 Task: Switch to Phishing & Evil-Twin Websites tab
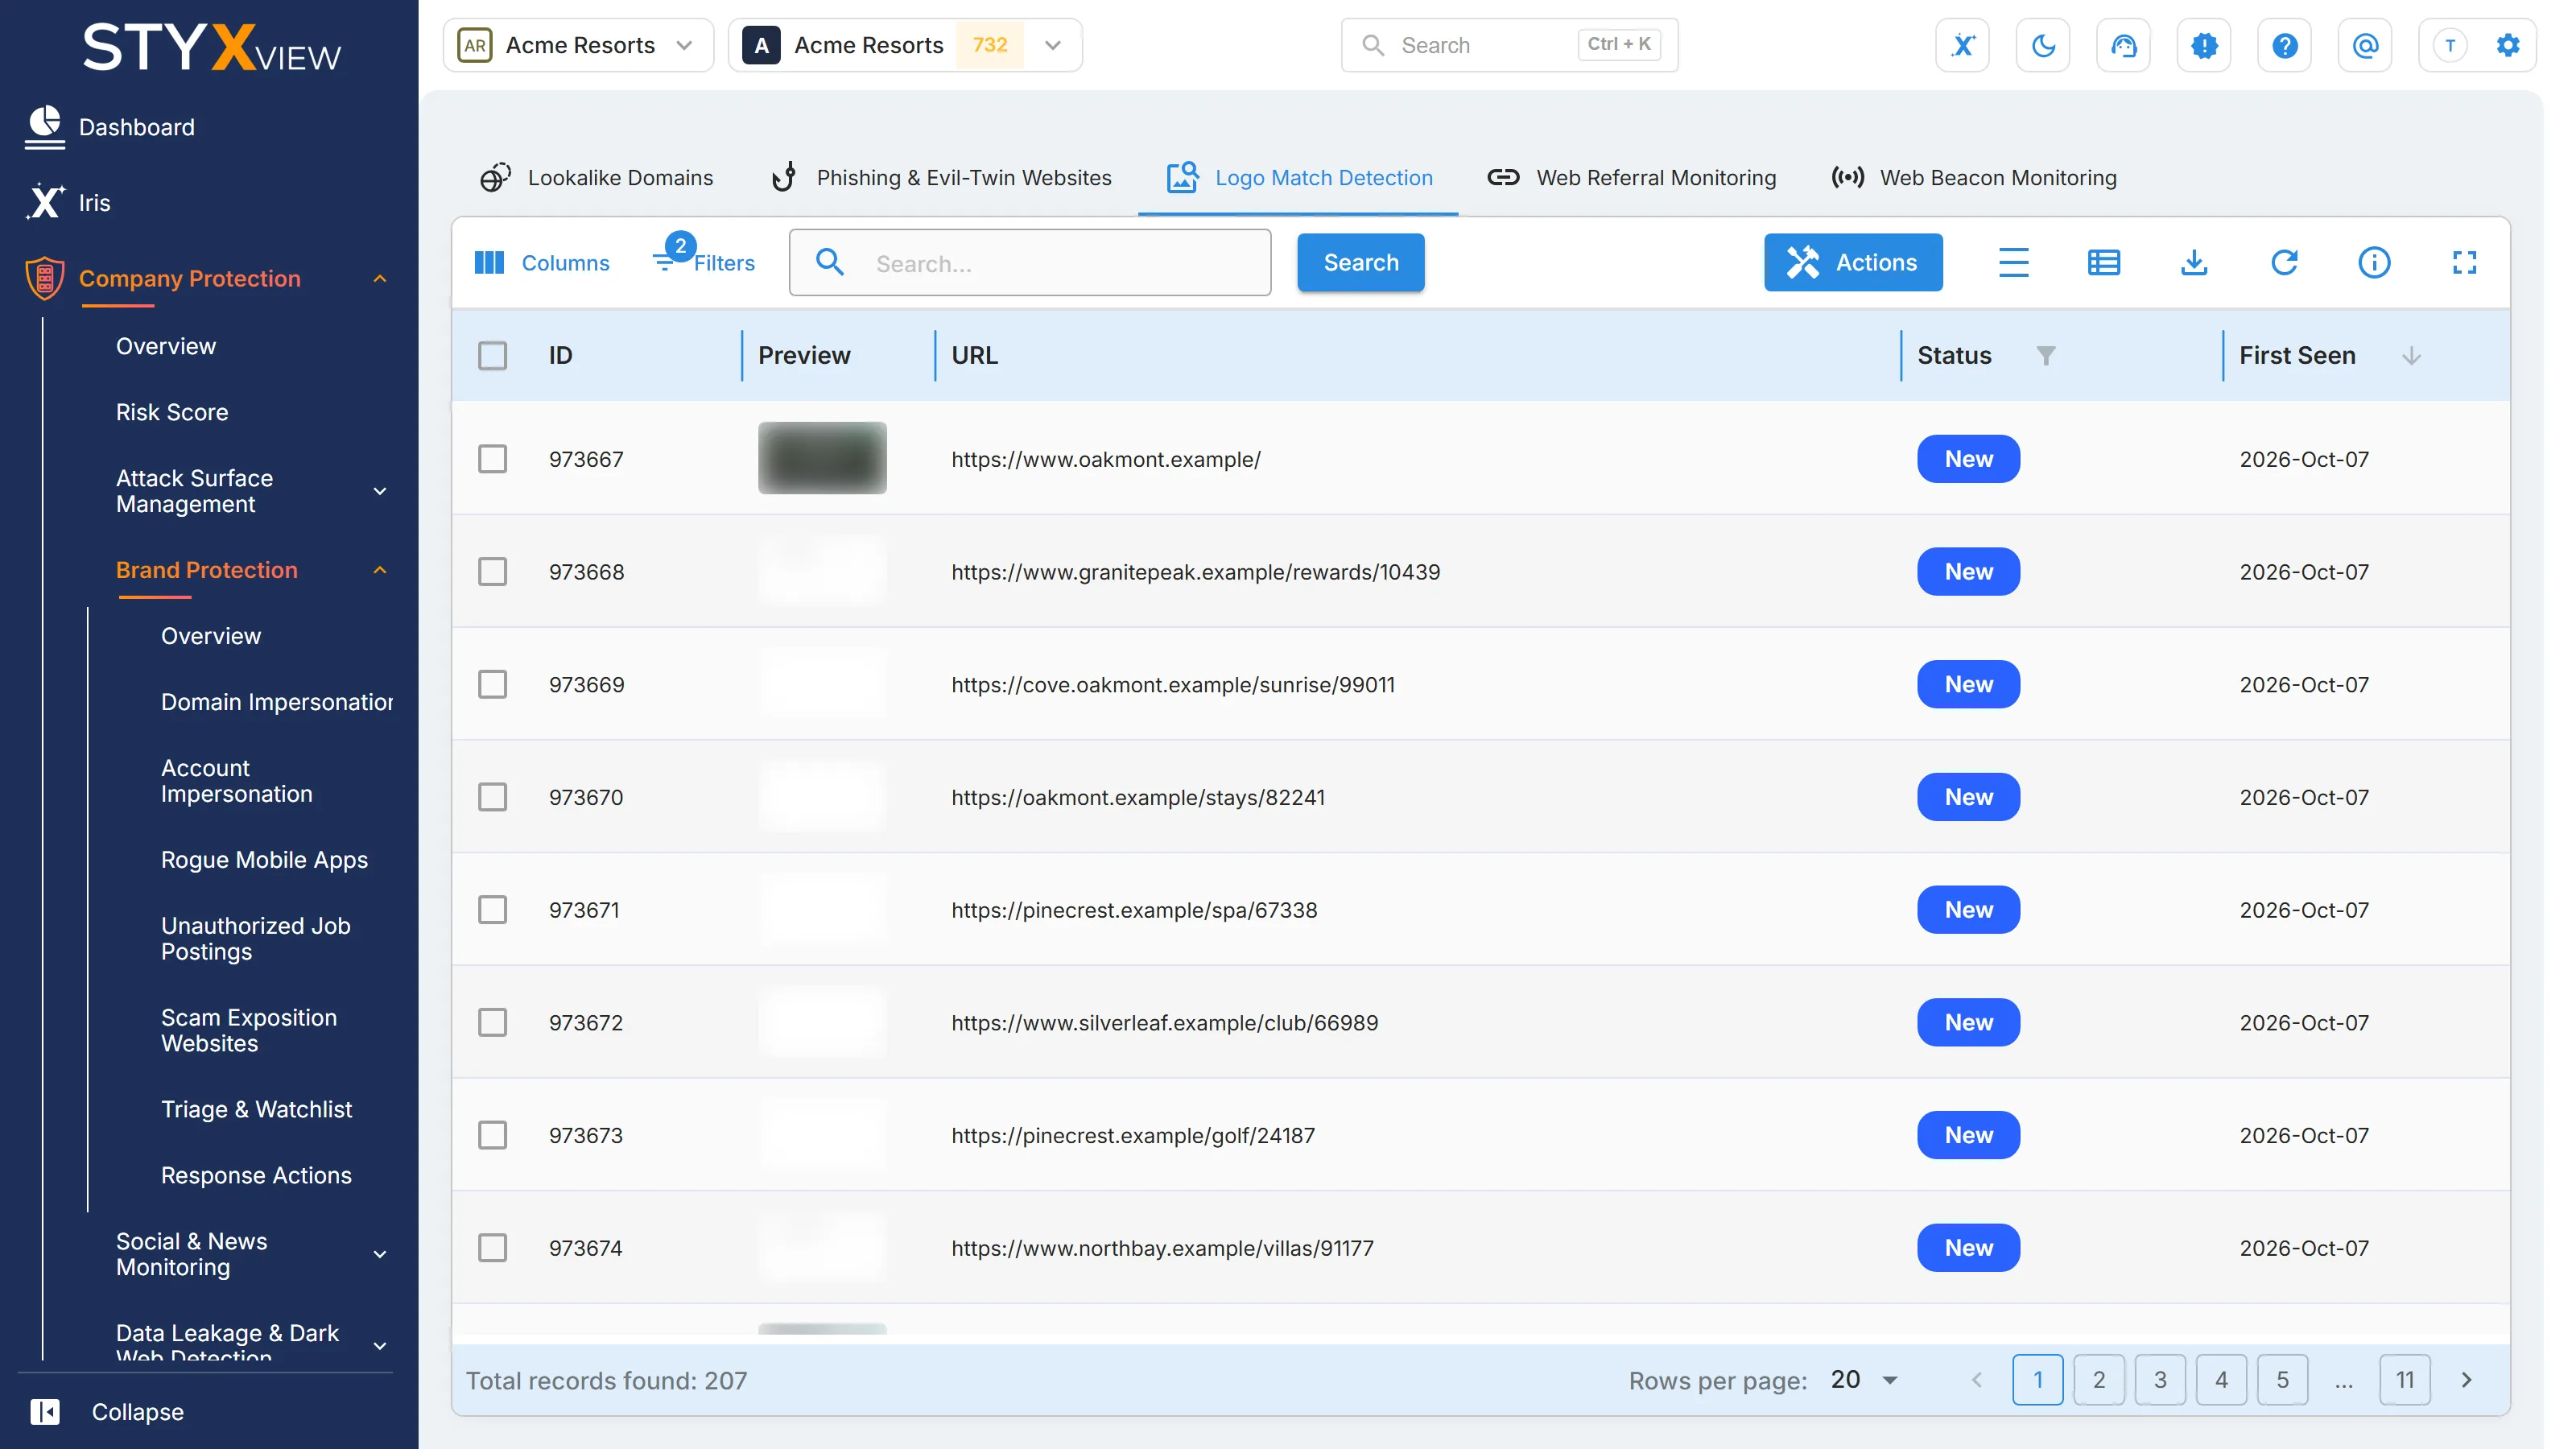pyautogui.click(x=941, y=178)
